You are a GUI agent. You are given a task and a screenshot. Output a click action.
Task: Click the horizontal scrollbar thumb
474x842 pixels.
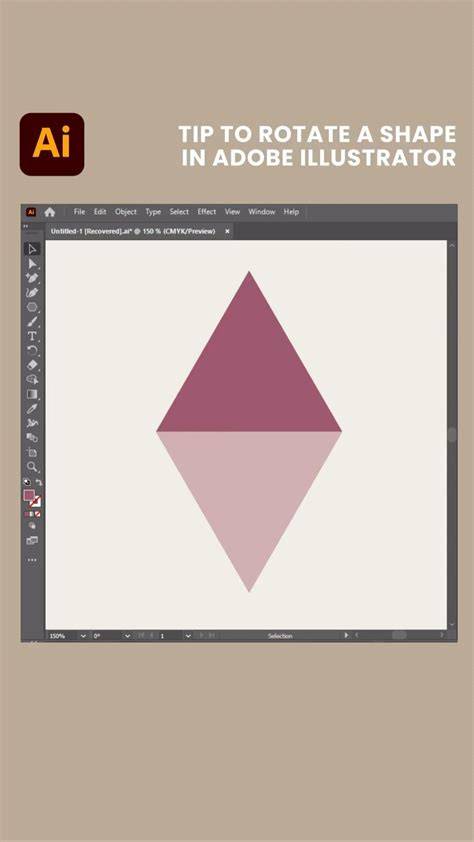point(399,635)
